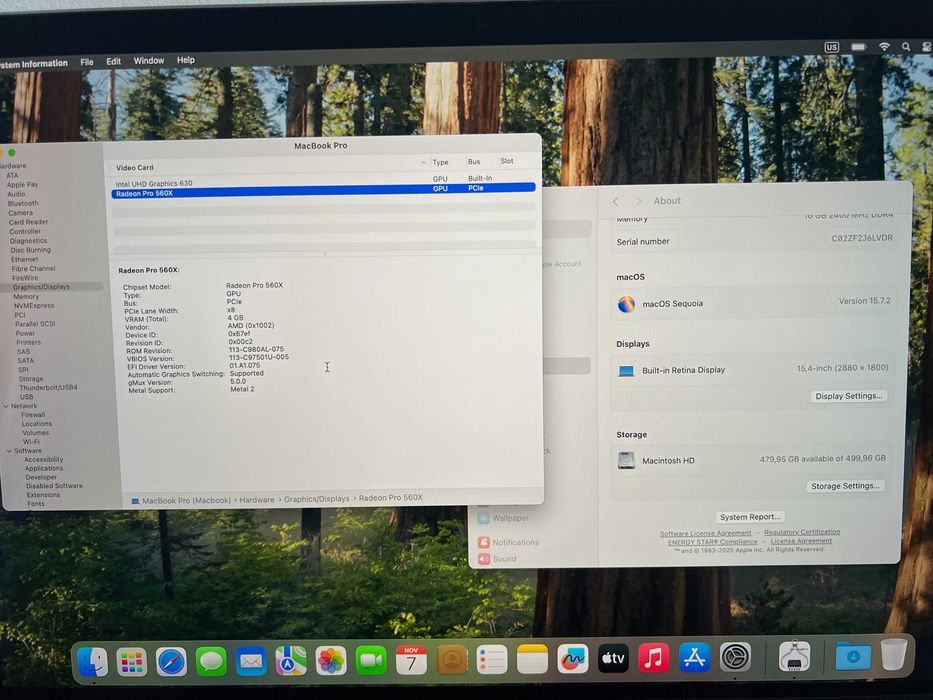Launch Music app from the dock
This screenshot has height=700, width=933.
(x=653, y=658)
